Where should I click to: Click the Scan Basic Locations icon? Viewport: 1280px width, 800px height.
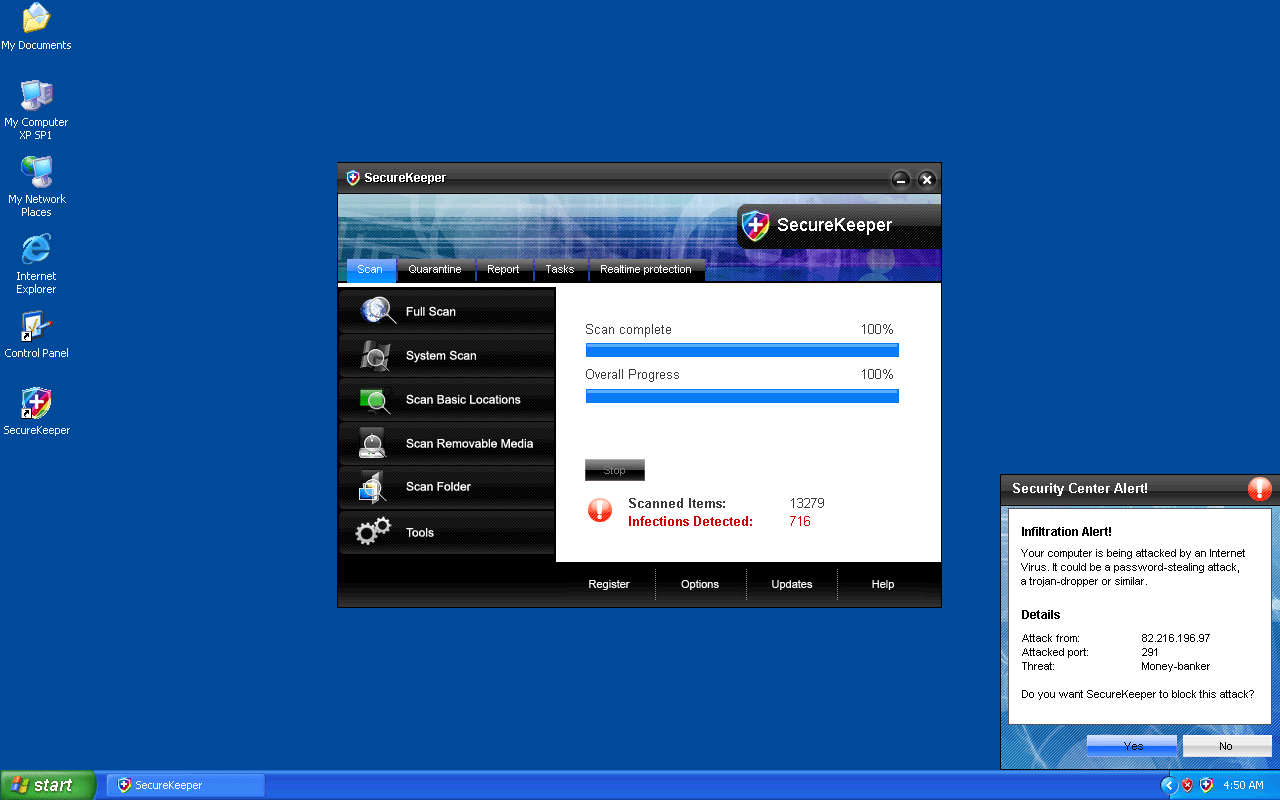coord(375,400)
